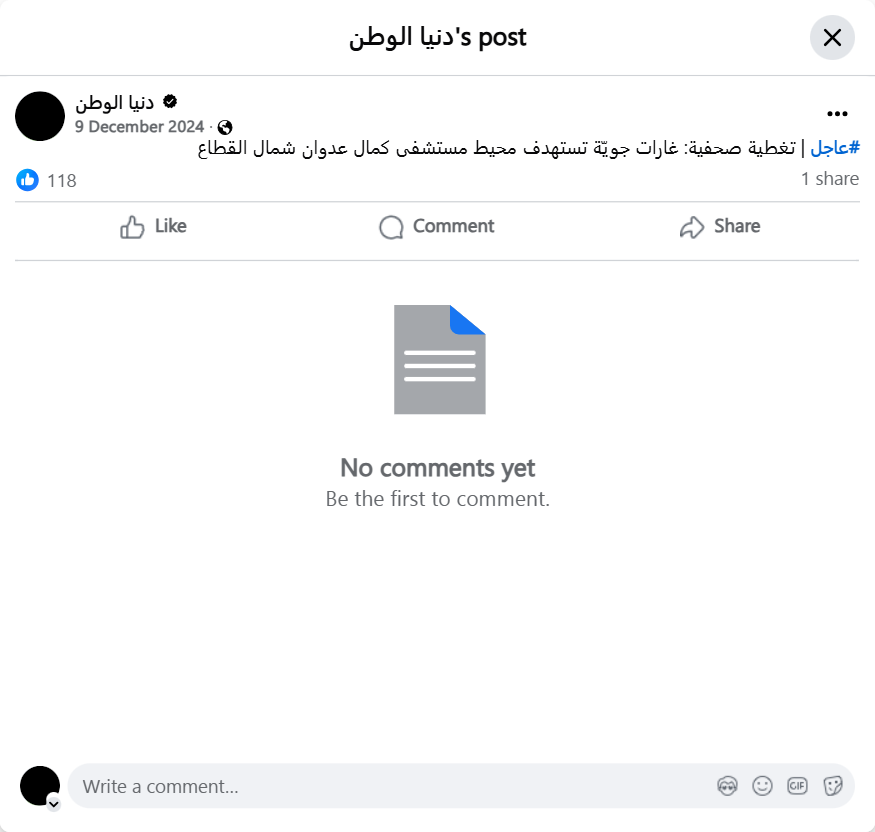Close the post dialog with X button
The image size is (875, 832).
pyautogui.click(x=832, y=37)
